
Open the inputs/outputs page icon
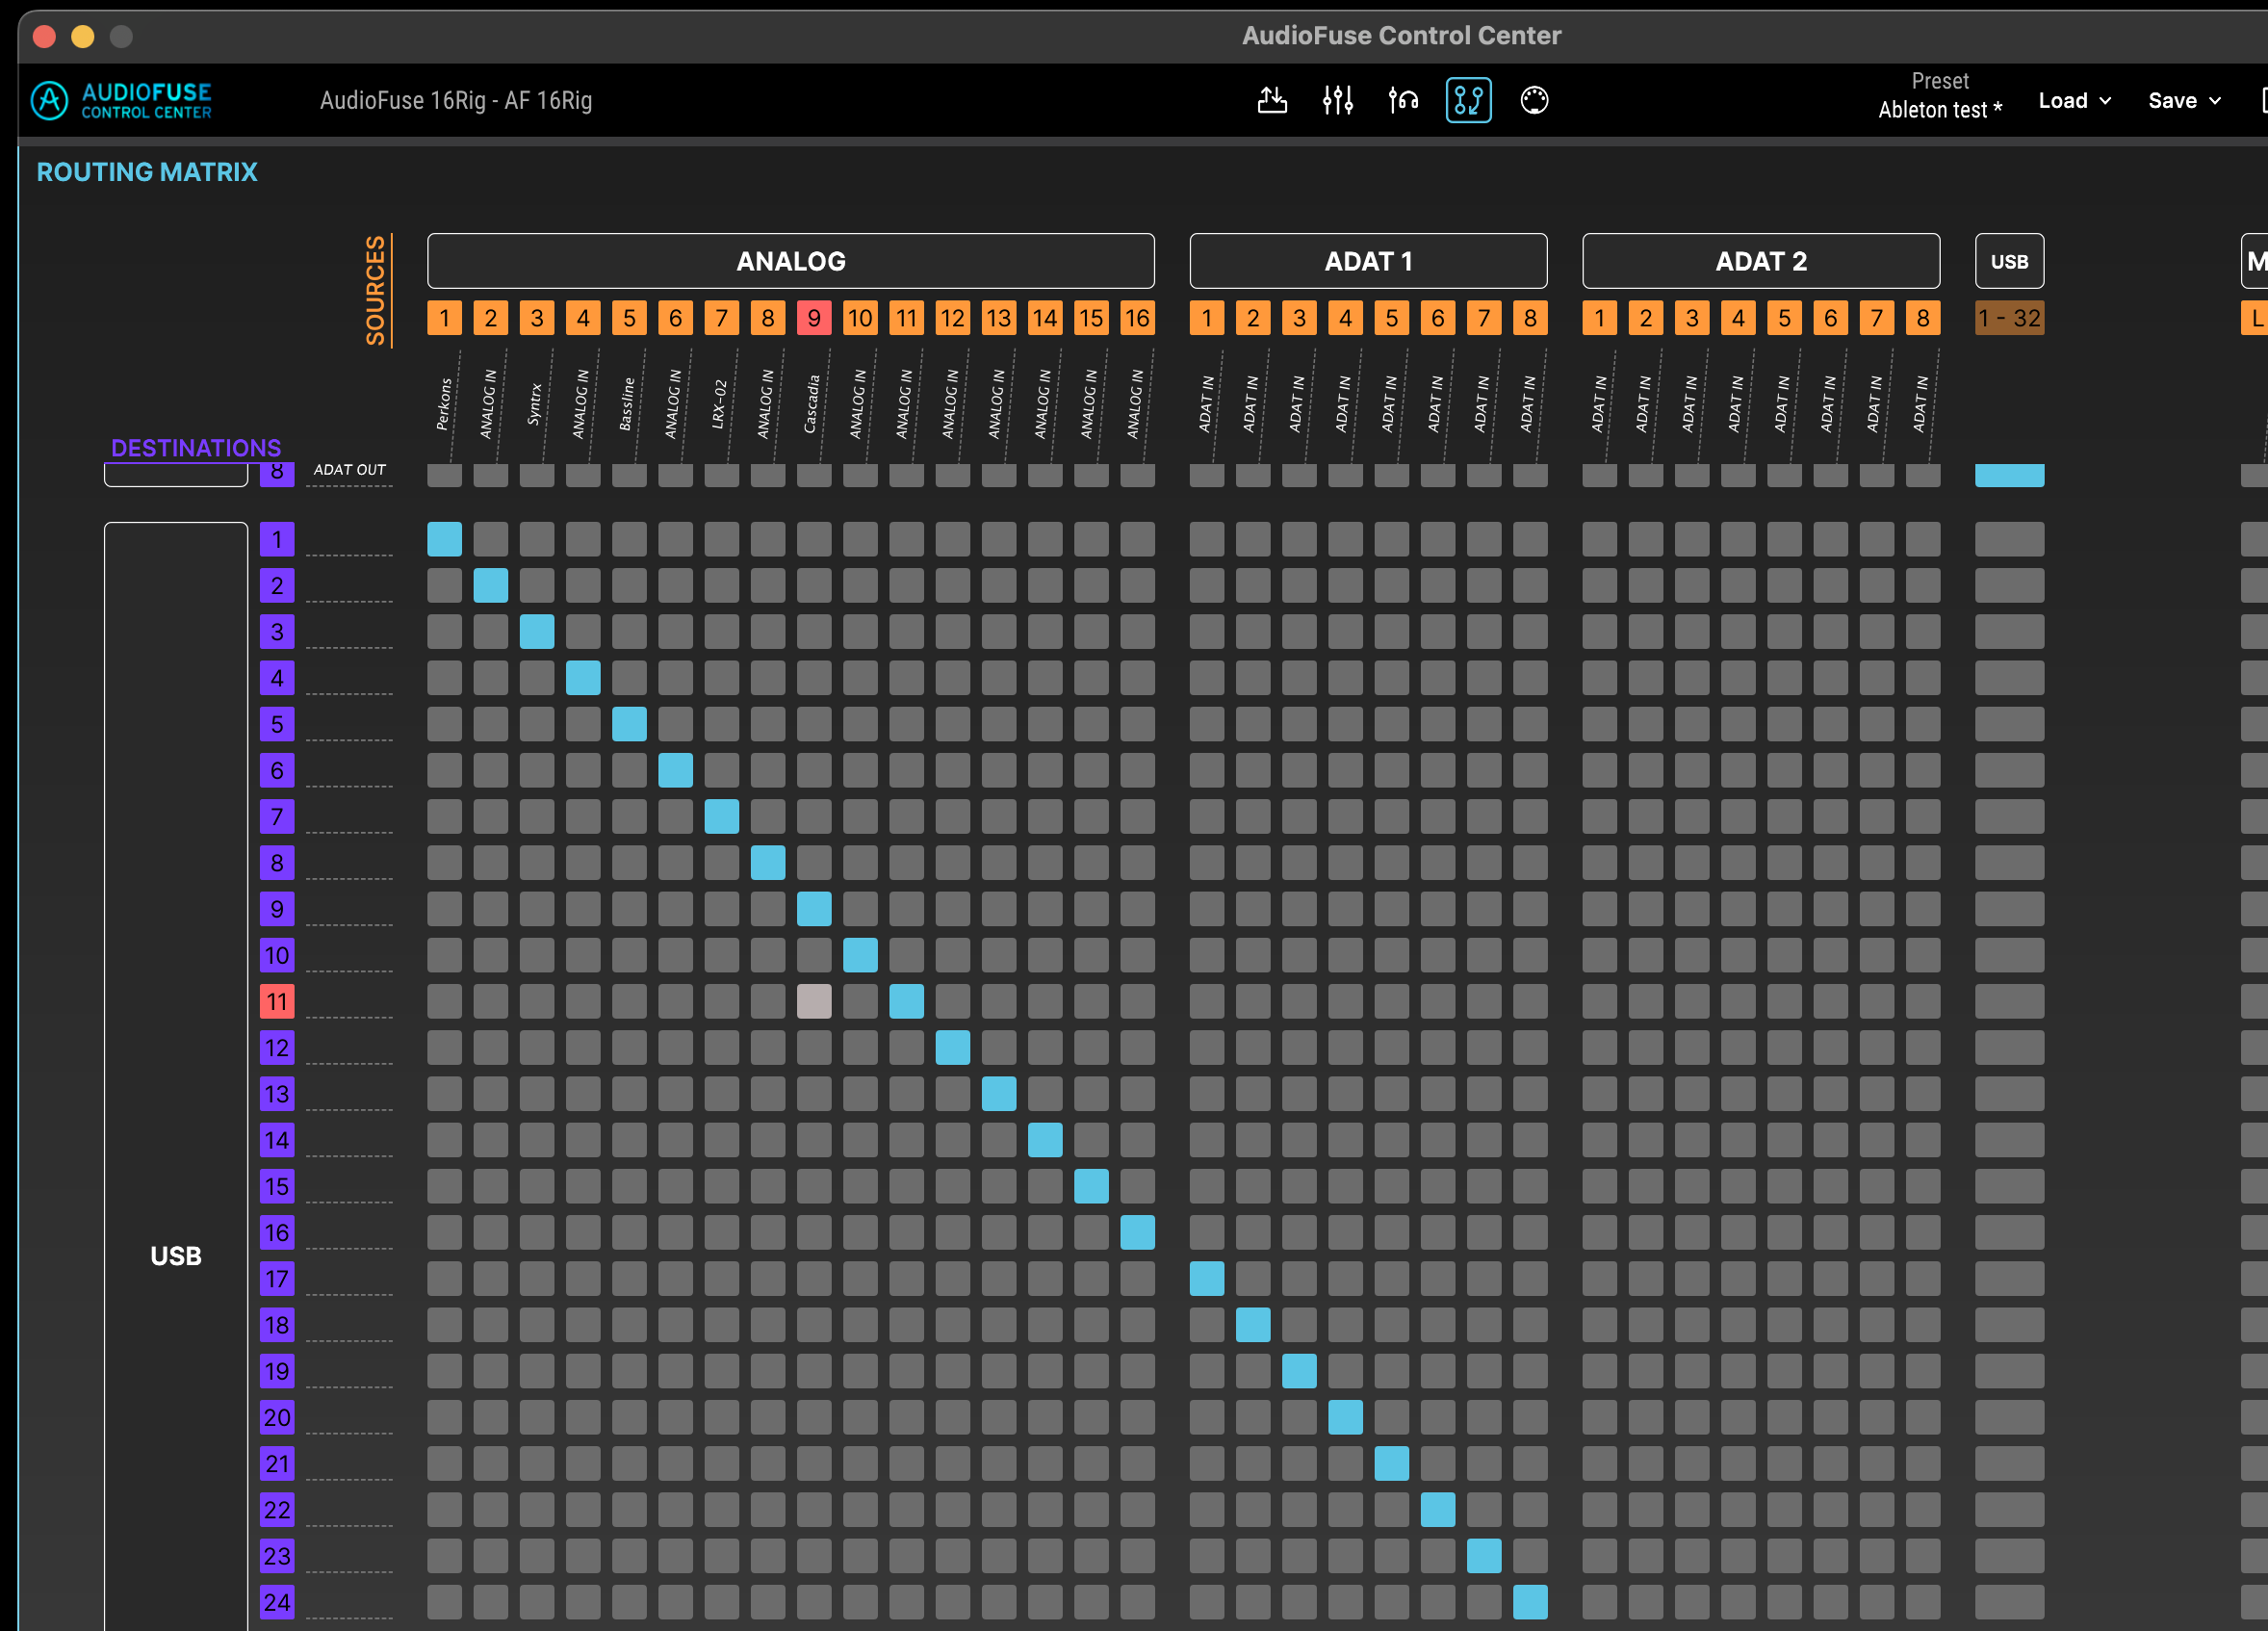point(1272,100)
